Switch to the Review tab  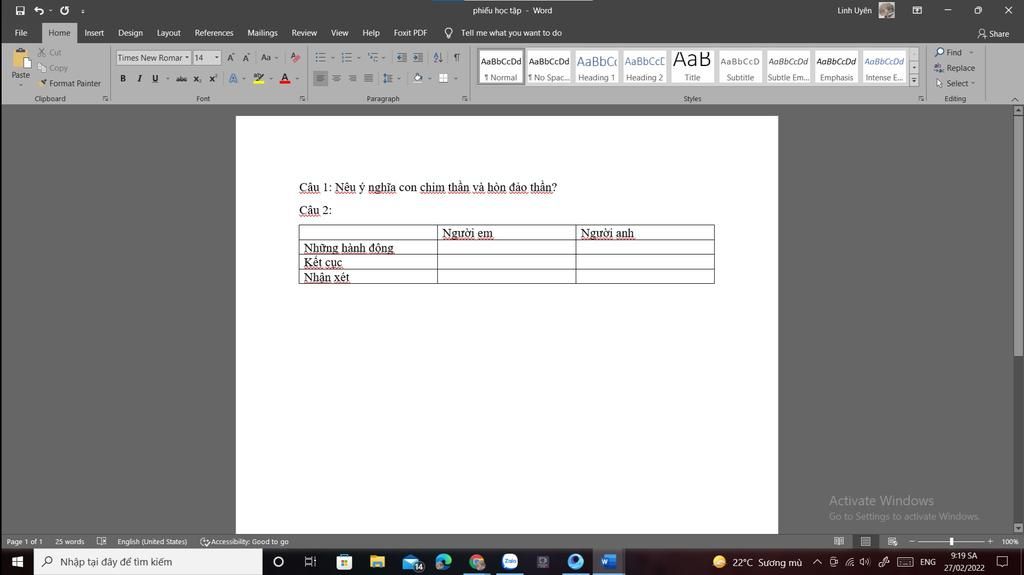304,33
